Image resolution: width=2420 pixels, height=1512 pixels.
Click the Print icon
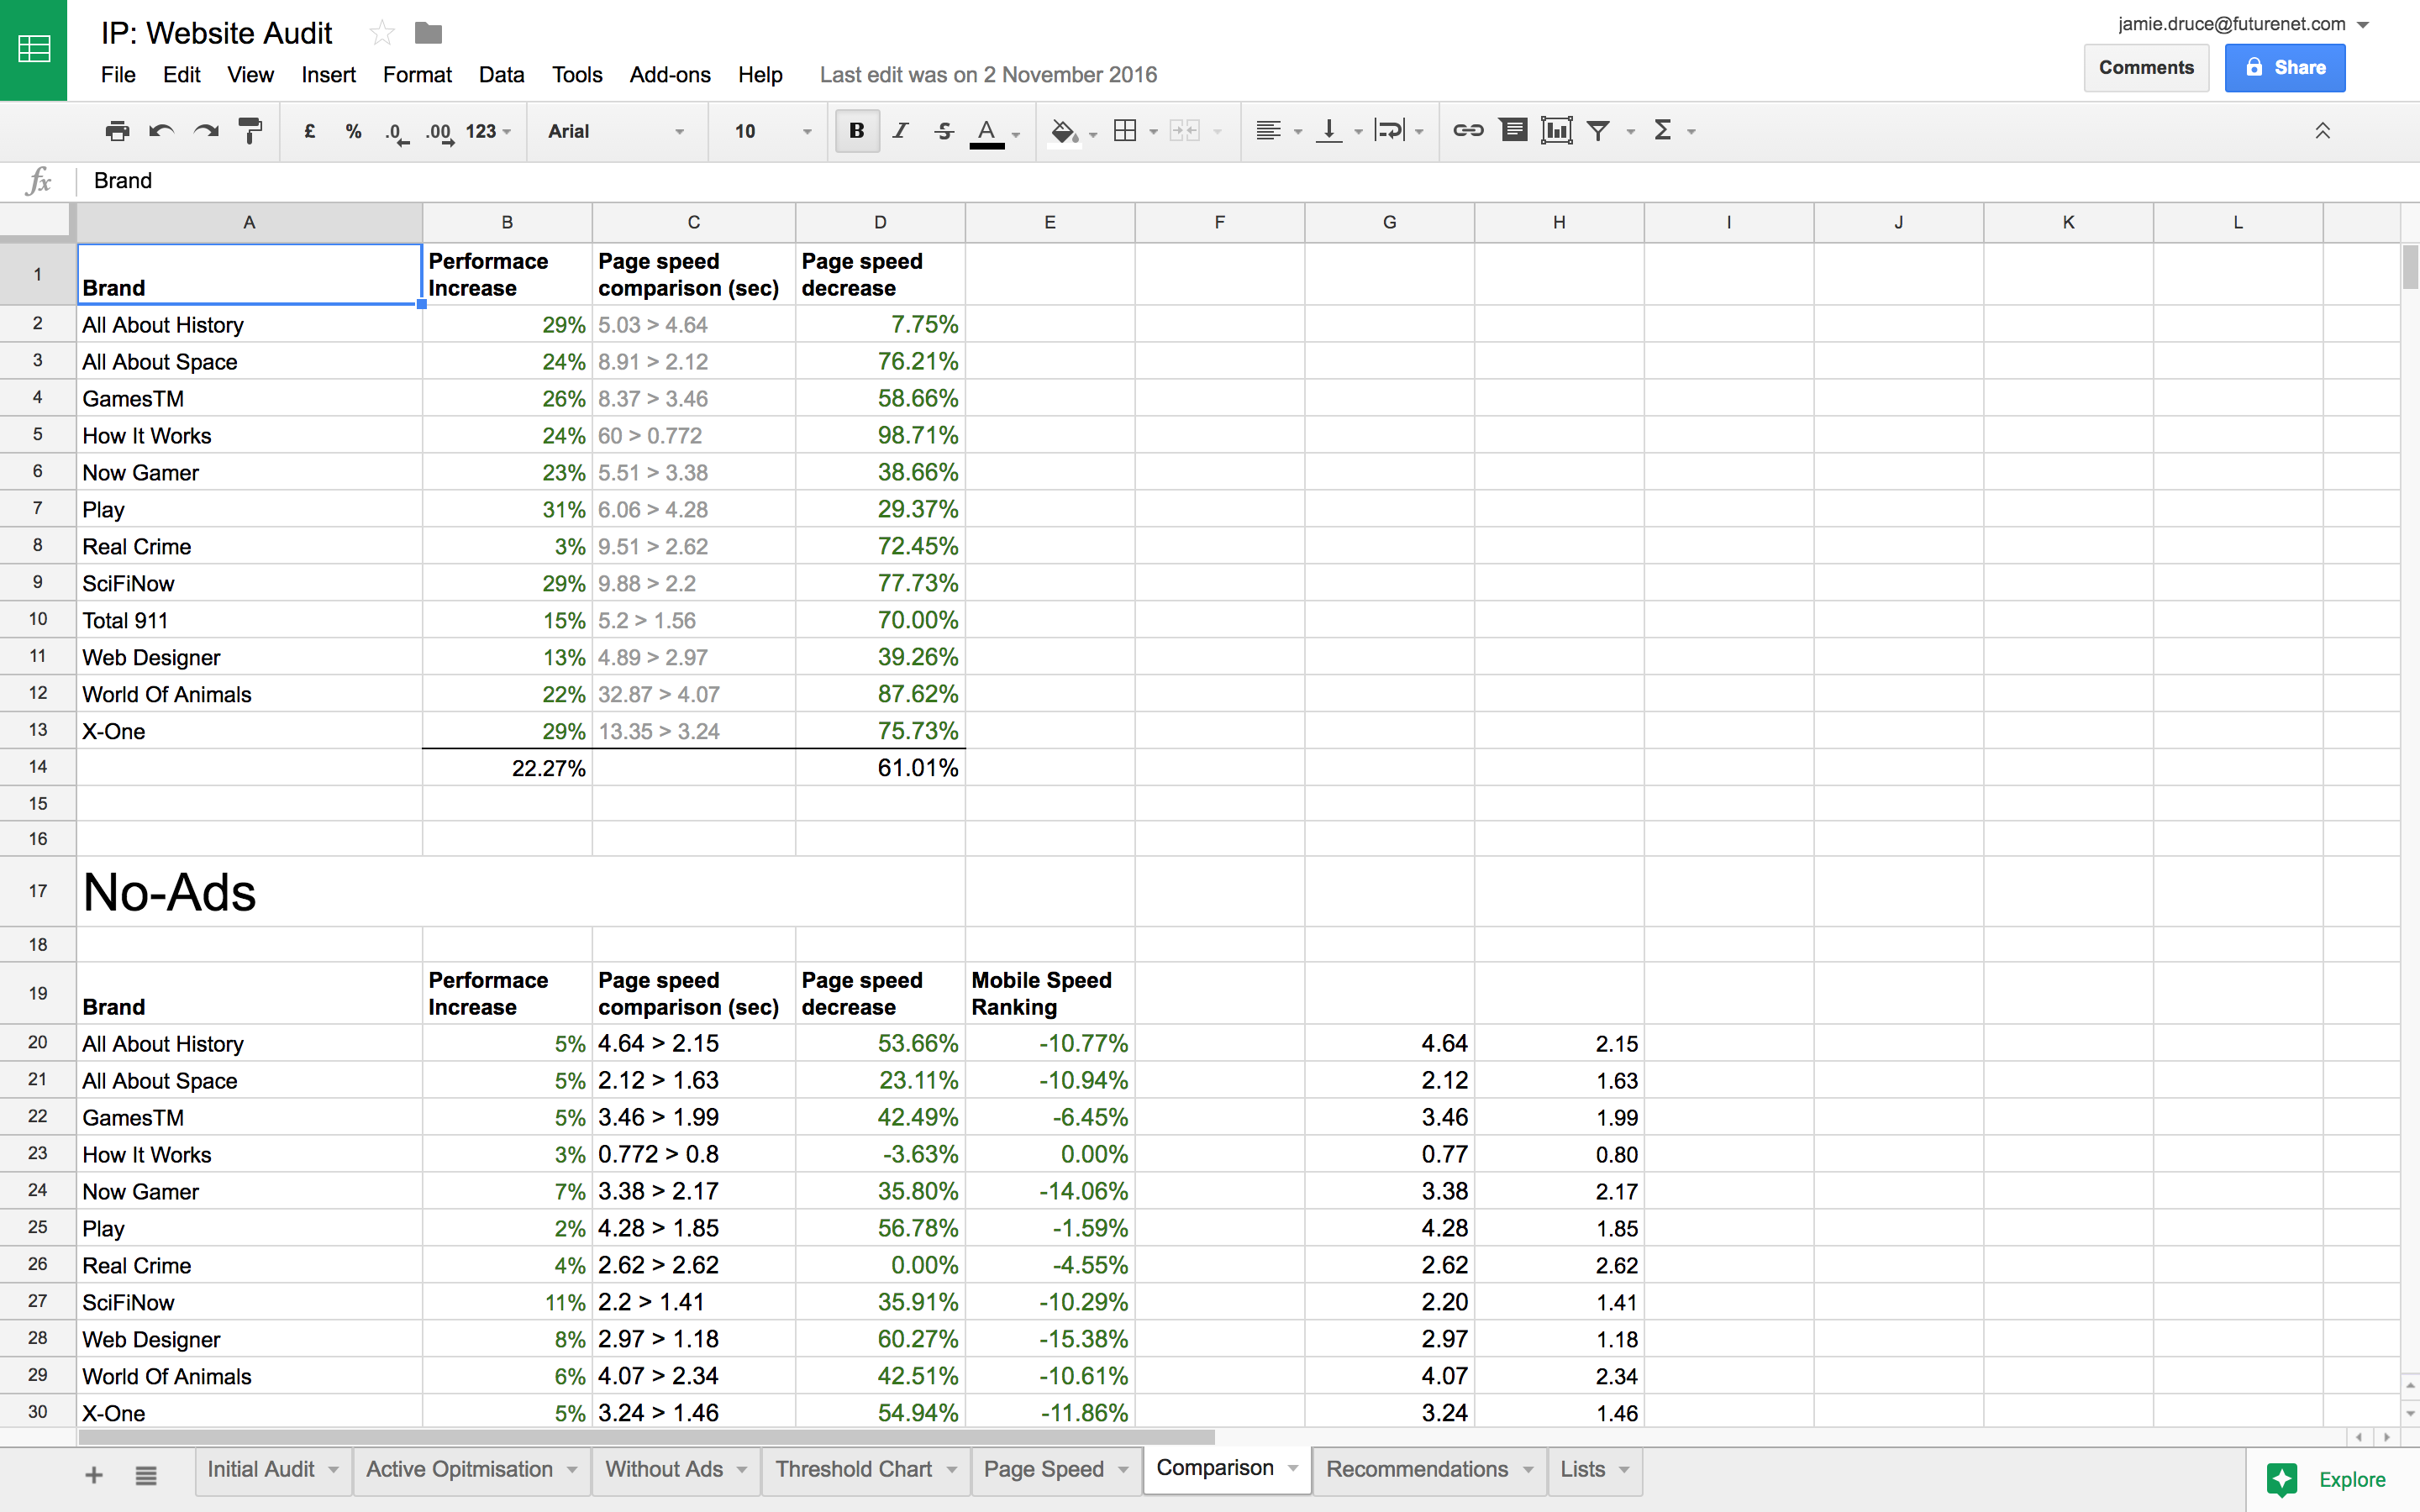[x=117, y=131]
